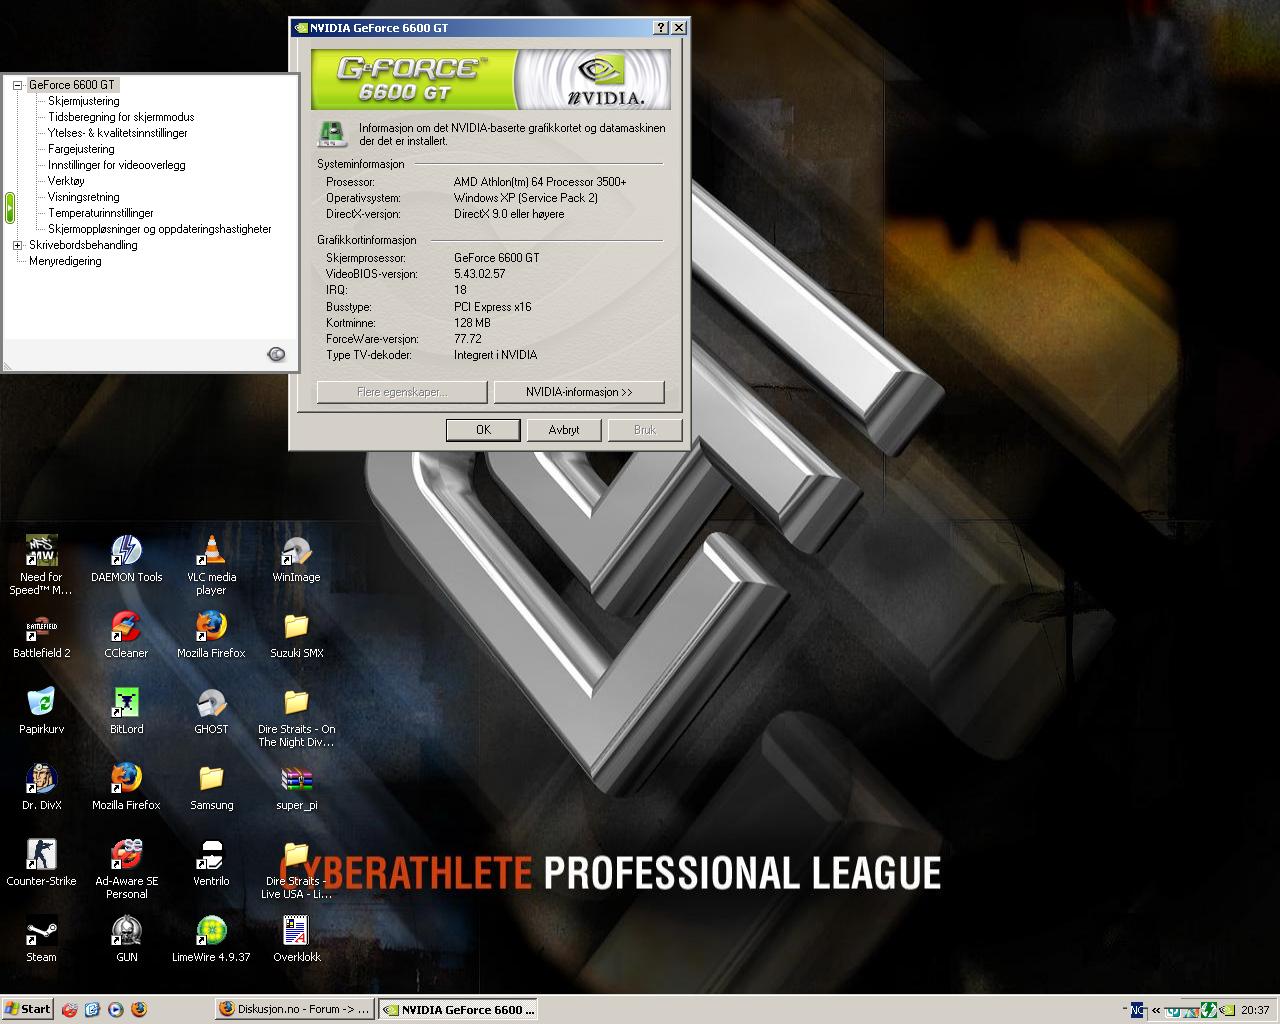Click the VideoBIOS version 5.43.02.57
The image size is (1280, 1024).
tap(480, 274)
